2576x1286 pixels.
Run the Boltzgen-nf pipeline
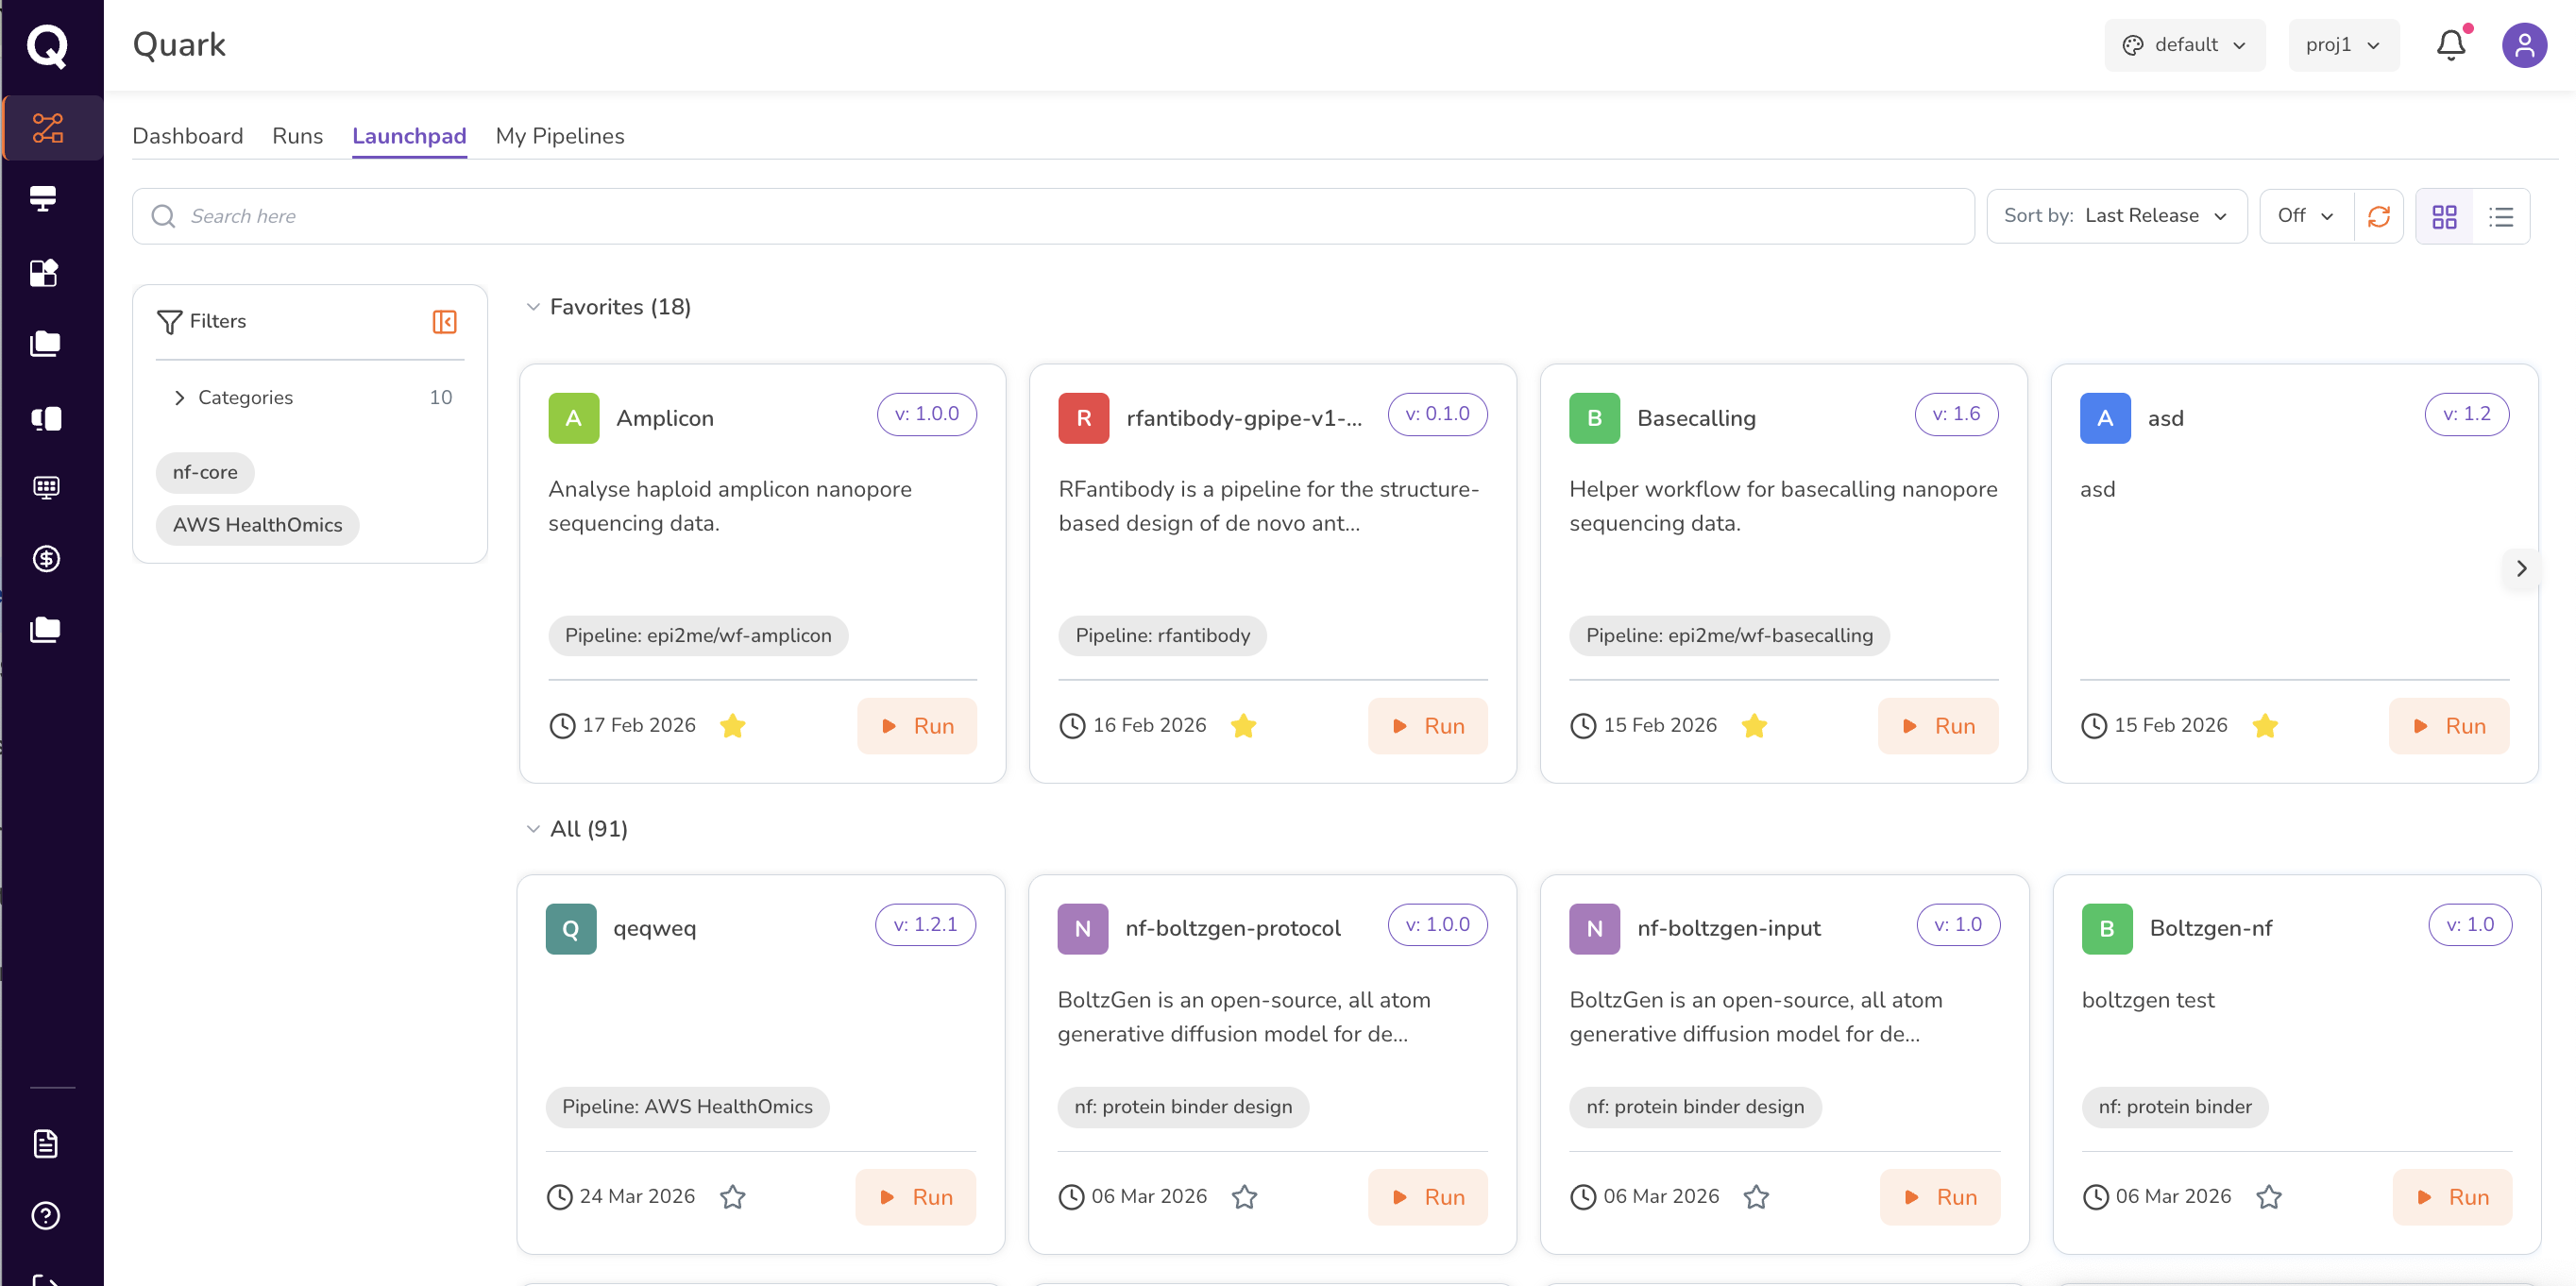(2451, 1197)
